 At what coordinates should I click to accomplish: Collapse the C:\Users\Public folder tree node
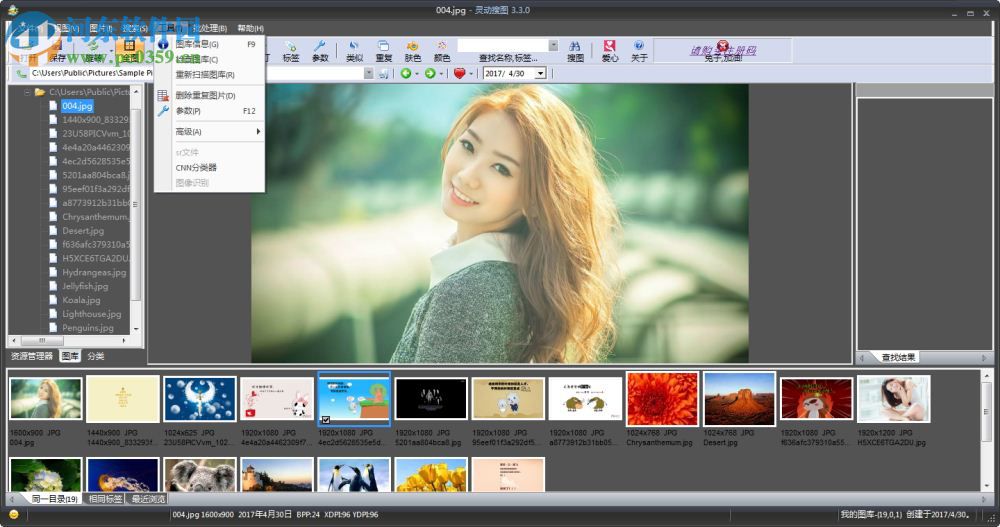pyautogui.click(x=26, y=92)
